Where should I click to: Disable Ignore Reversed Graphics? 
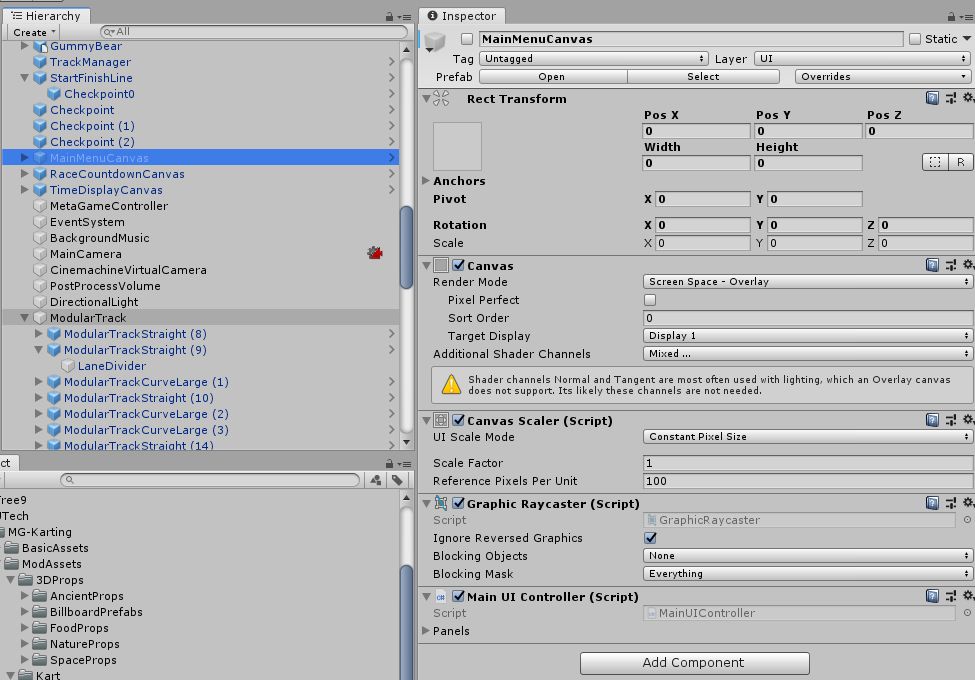tap(651, 538)
